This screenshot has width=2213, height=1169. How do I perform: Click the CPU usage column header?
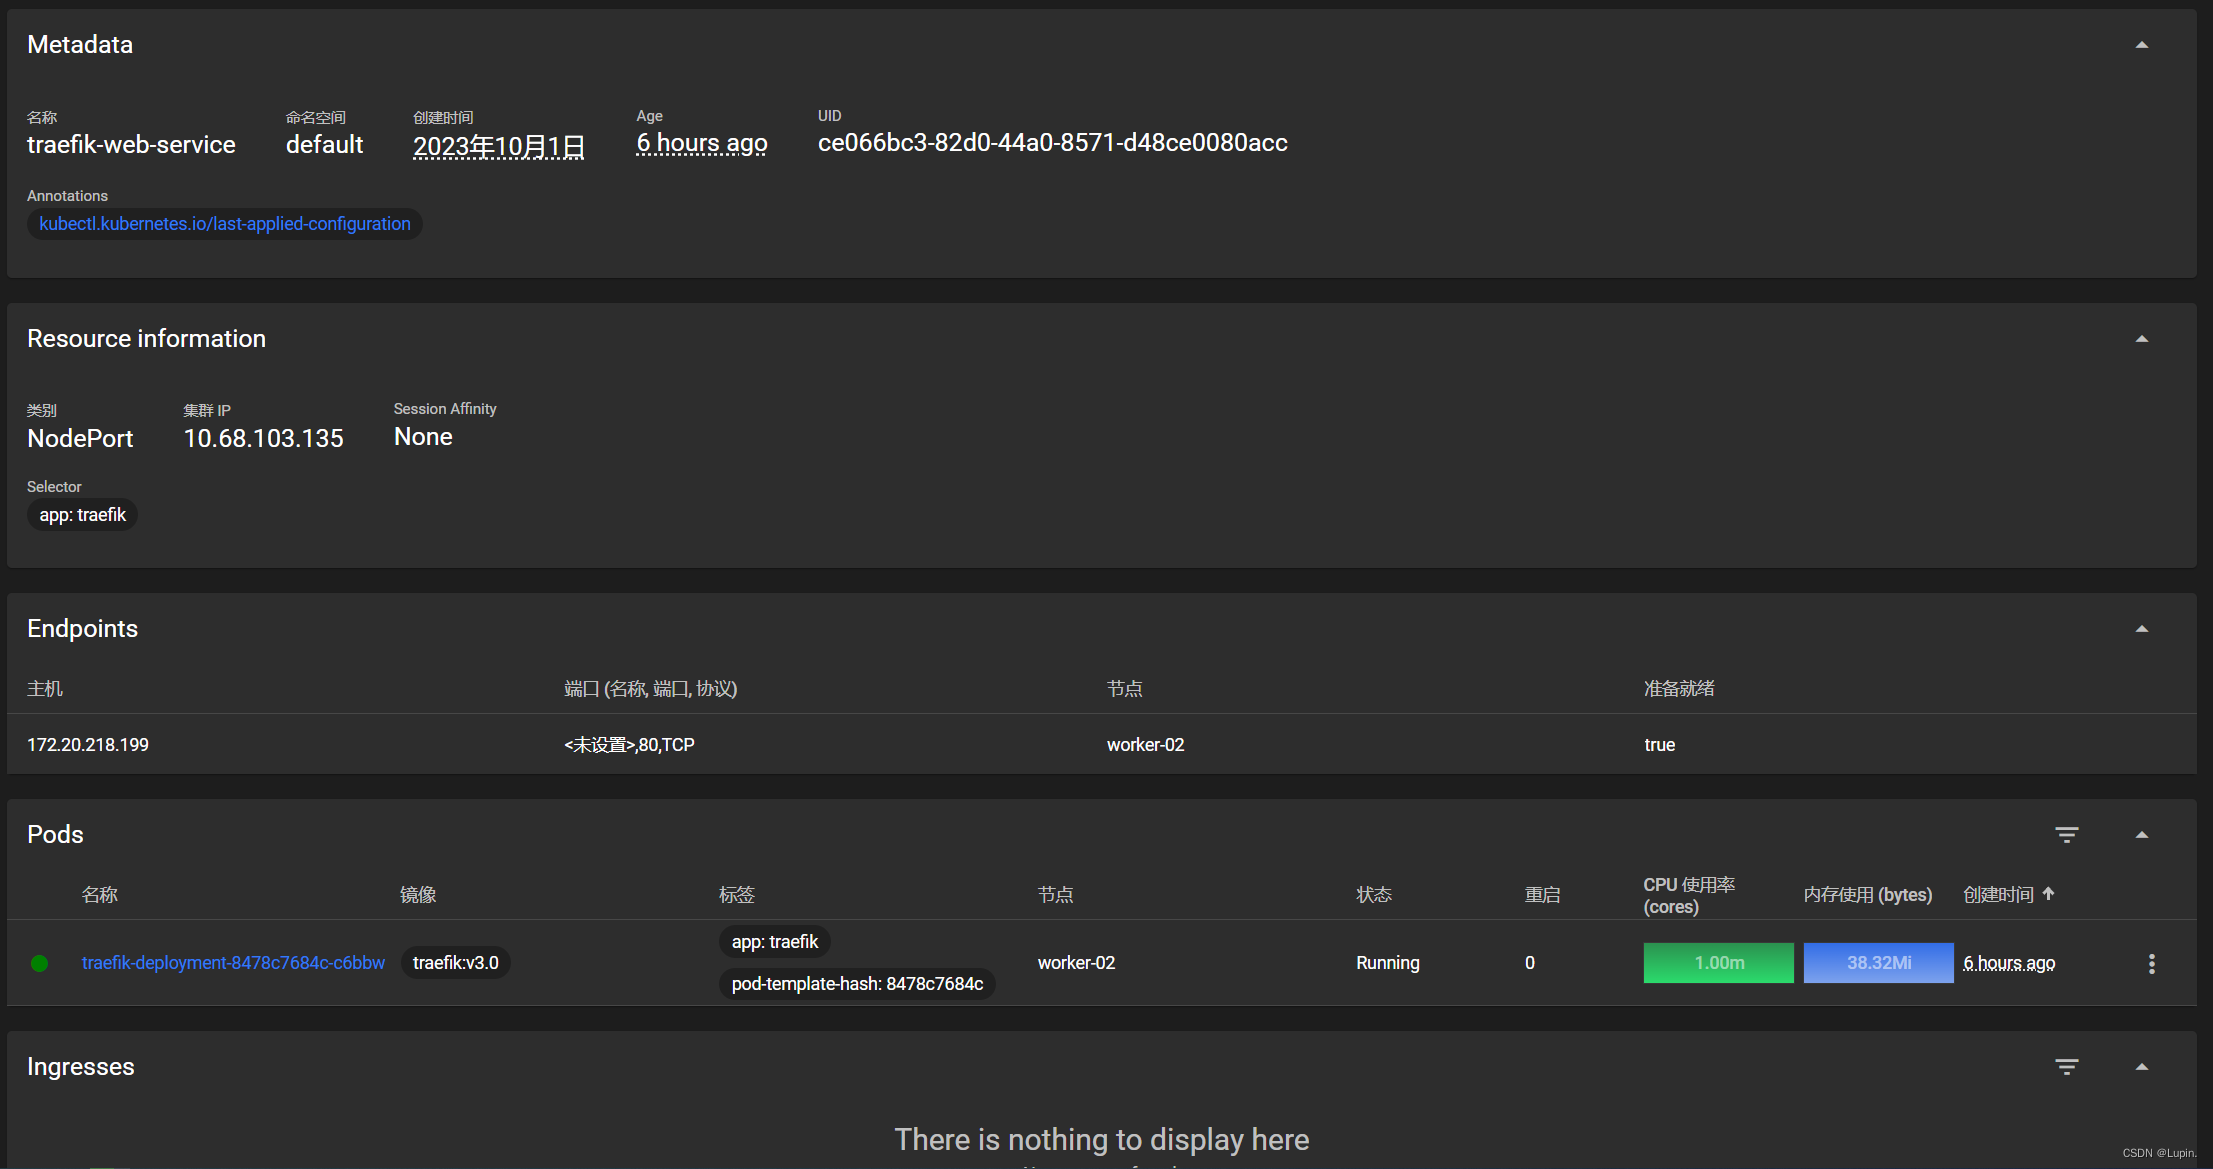tap(1688, 895)
